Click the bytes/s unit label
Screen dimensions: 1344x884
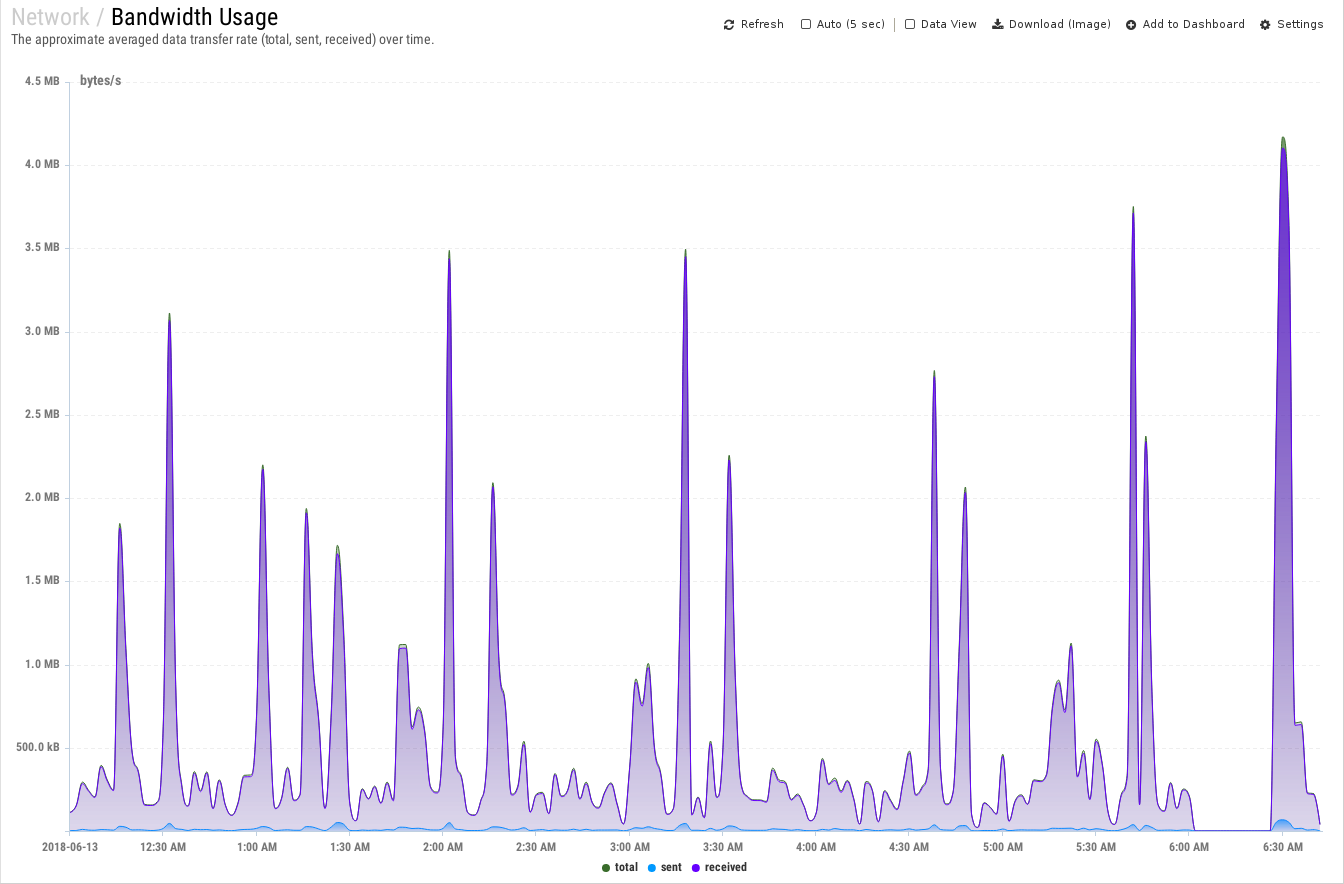100,81
